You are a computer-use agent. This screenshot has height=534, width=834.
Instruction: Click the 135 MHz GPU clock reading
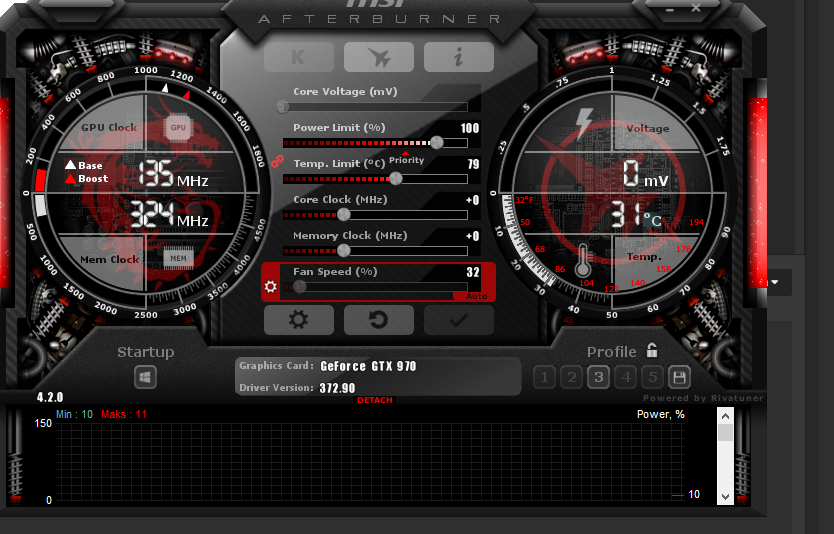[173, 174]
